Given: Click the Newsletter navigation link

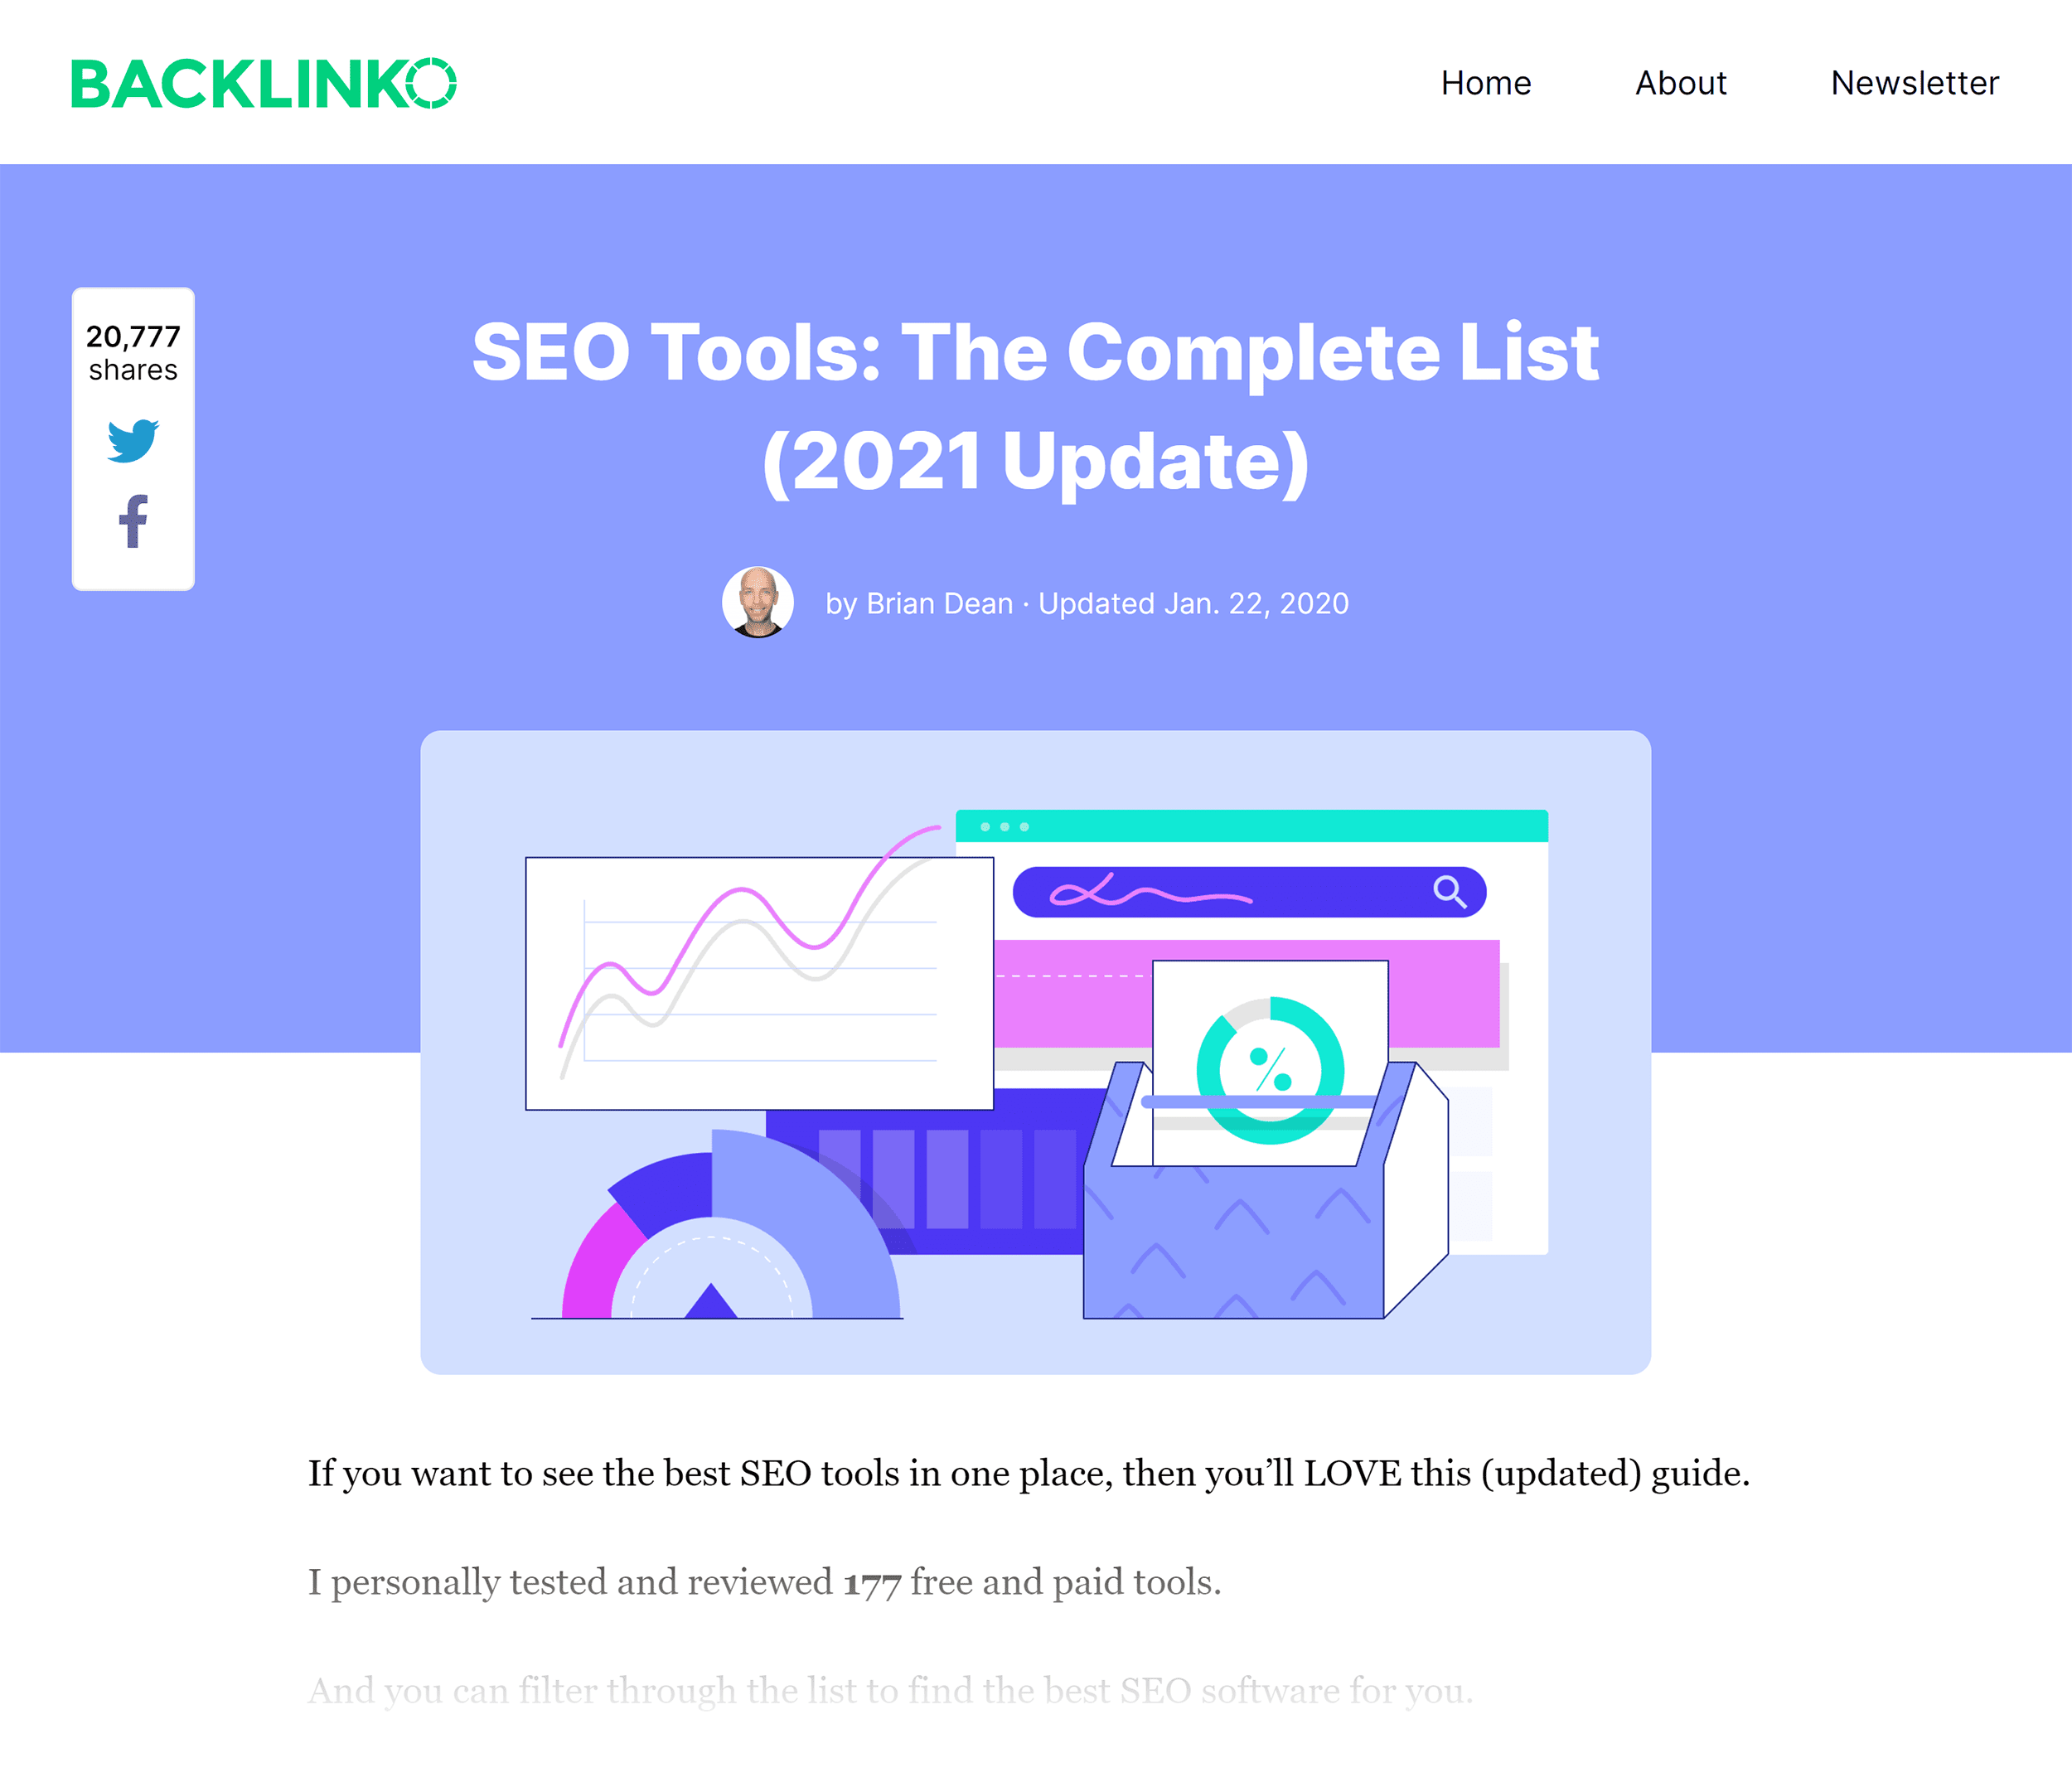Looking at the screenshot, I should tap(1914, 81).
